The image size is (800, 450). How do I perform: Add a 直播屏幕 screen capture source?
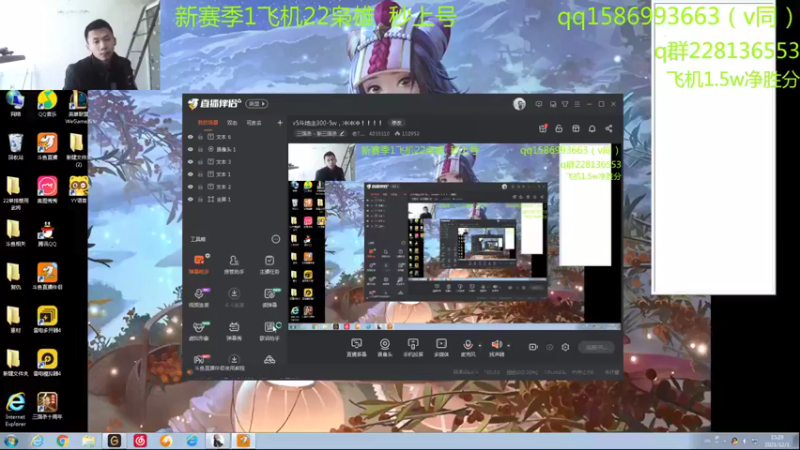pyautogui.click(x=356, y=347)
